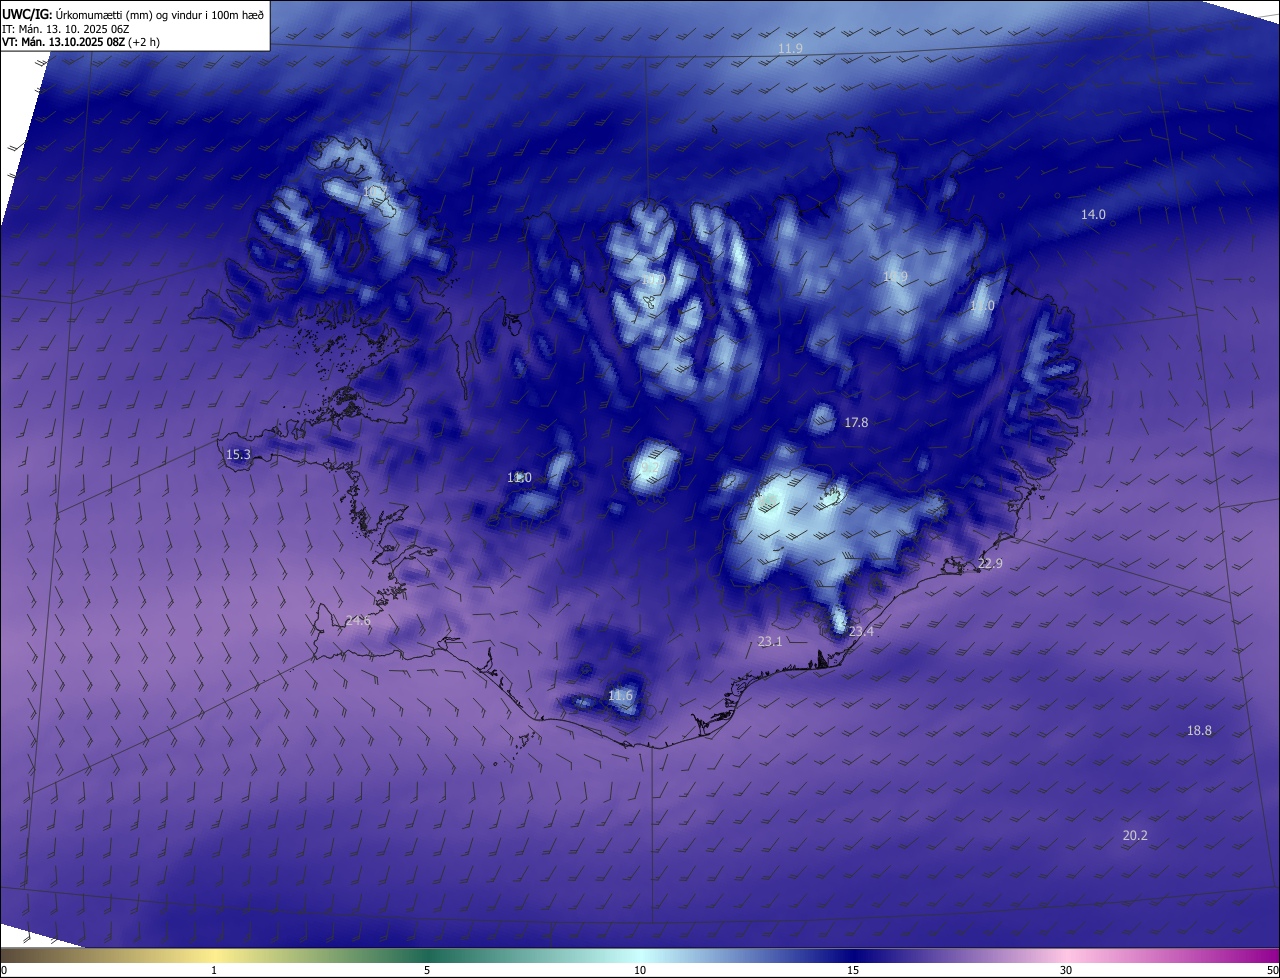This screenshot has width=1280, height=978.
Task: Click the map title 'Úrkomumætti (mm) og vindur í 100m hæð'
Action: coord(158,14)
